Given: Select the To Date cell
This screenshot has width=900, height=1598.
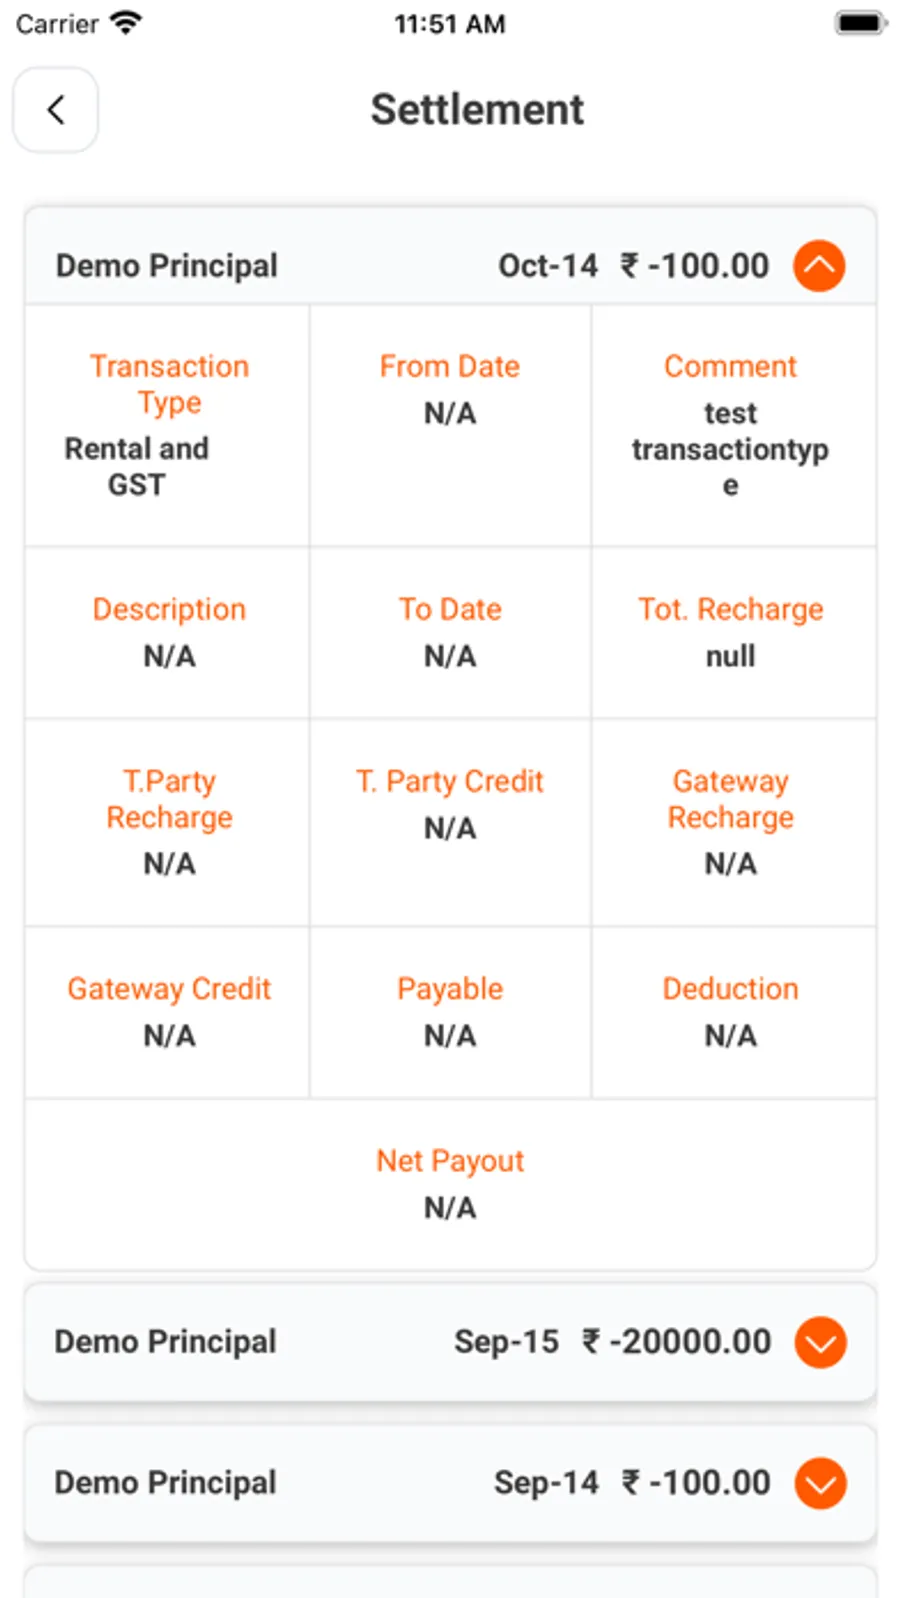Looking at the screenshot, I should [450, 632].
